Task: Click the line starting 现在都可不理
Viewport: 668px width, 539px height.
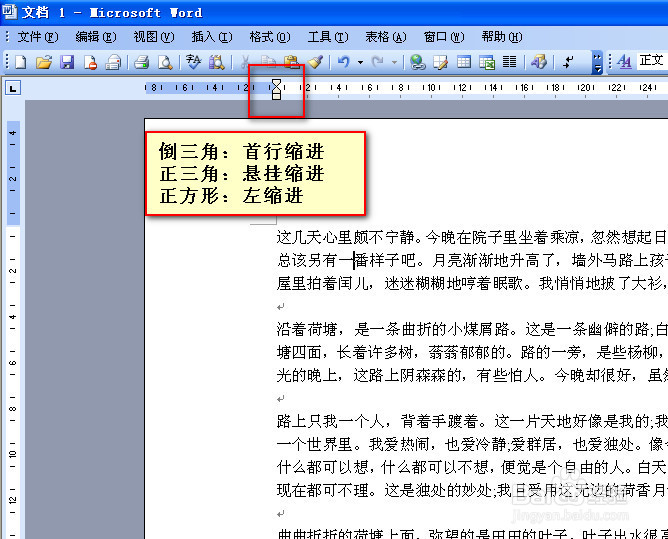Action: (472, 490)
